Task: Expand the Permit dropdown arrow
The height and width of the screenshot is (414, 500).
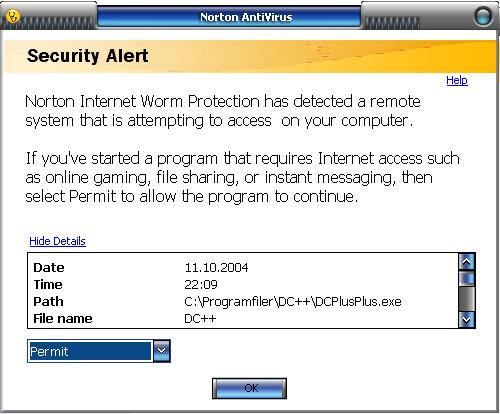Action: (162, 351)
